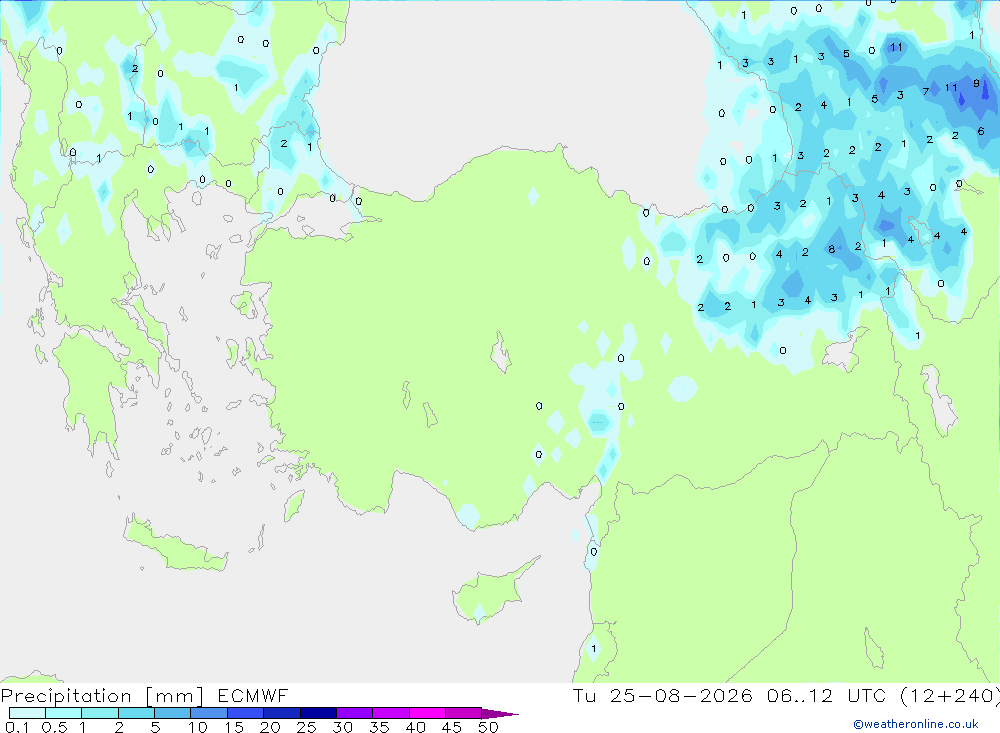Click the 'Tu' weekday label
Screen dimensions: 1000x733
584,695
